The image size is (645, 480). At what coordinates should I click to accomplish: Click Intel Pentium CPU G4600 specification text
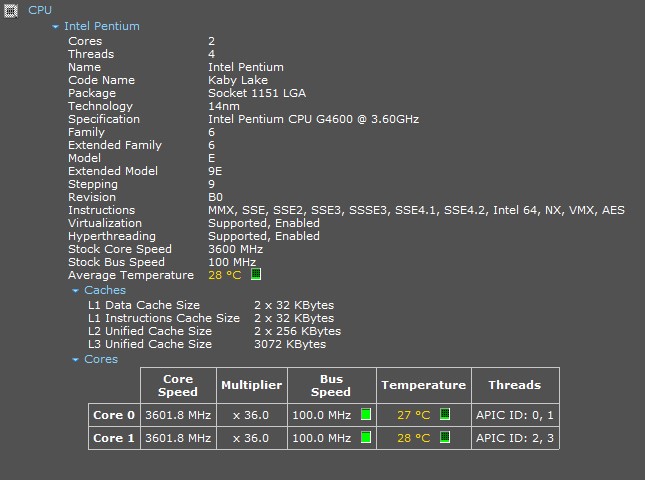313,119
